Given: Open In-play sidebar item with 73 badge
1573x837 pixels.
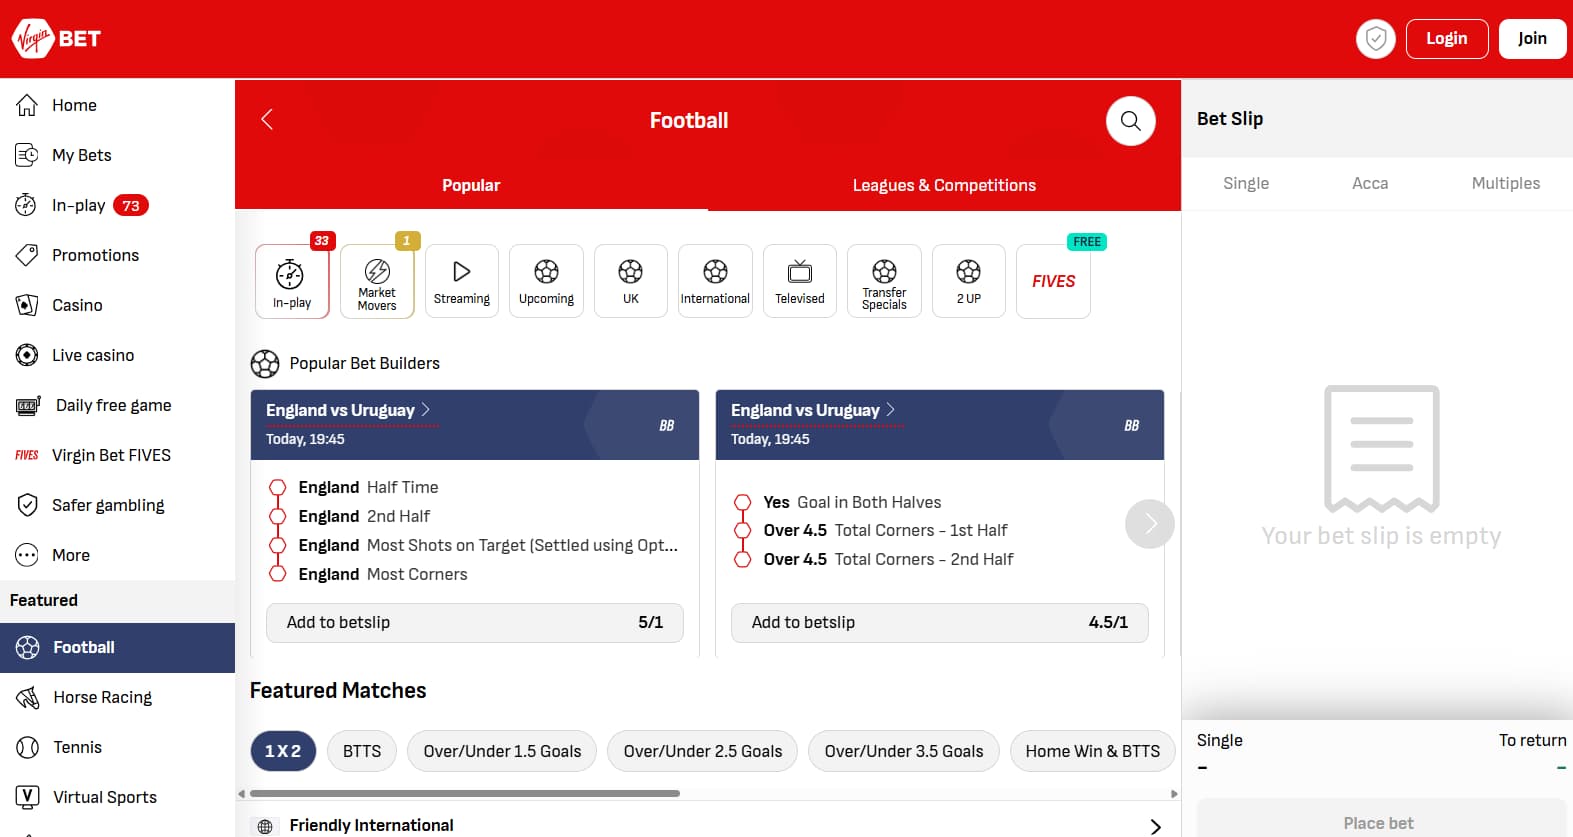Looking at the screenshot, I should click(117, 205).
